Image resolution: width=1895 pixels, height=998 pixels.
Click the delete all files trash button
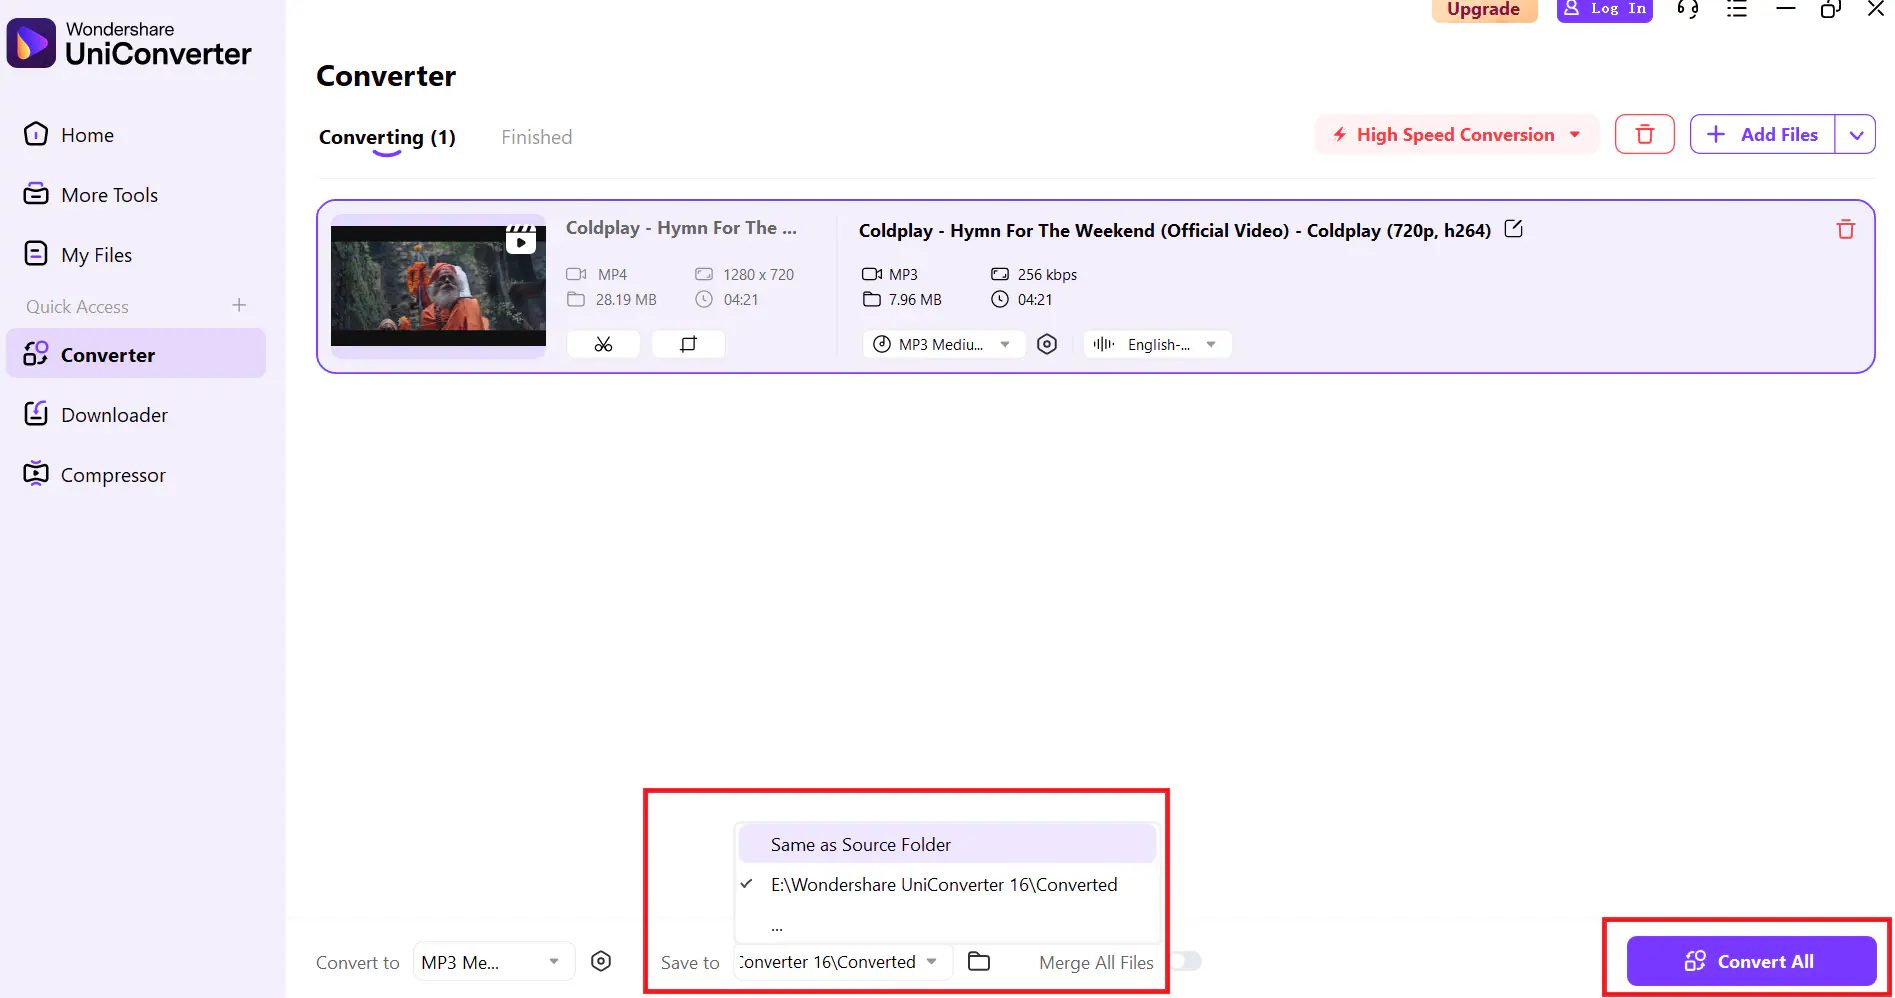[1644, 134]
